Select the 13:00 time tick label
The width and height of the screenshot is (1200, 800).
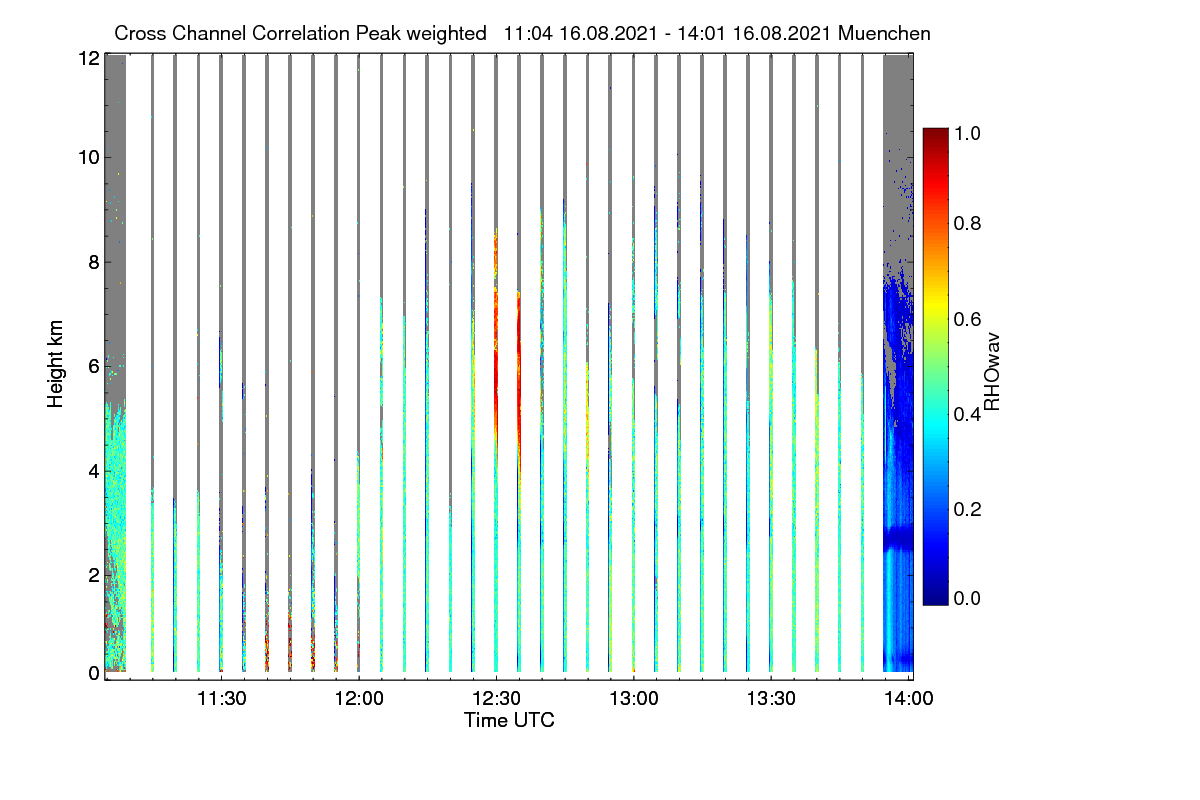point(633,698)
